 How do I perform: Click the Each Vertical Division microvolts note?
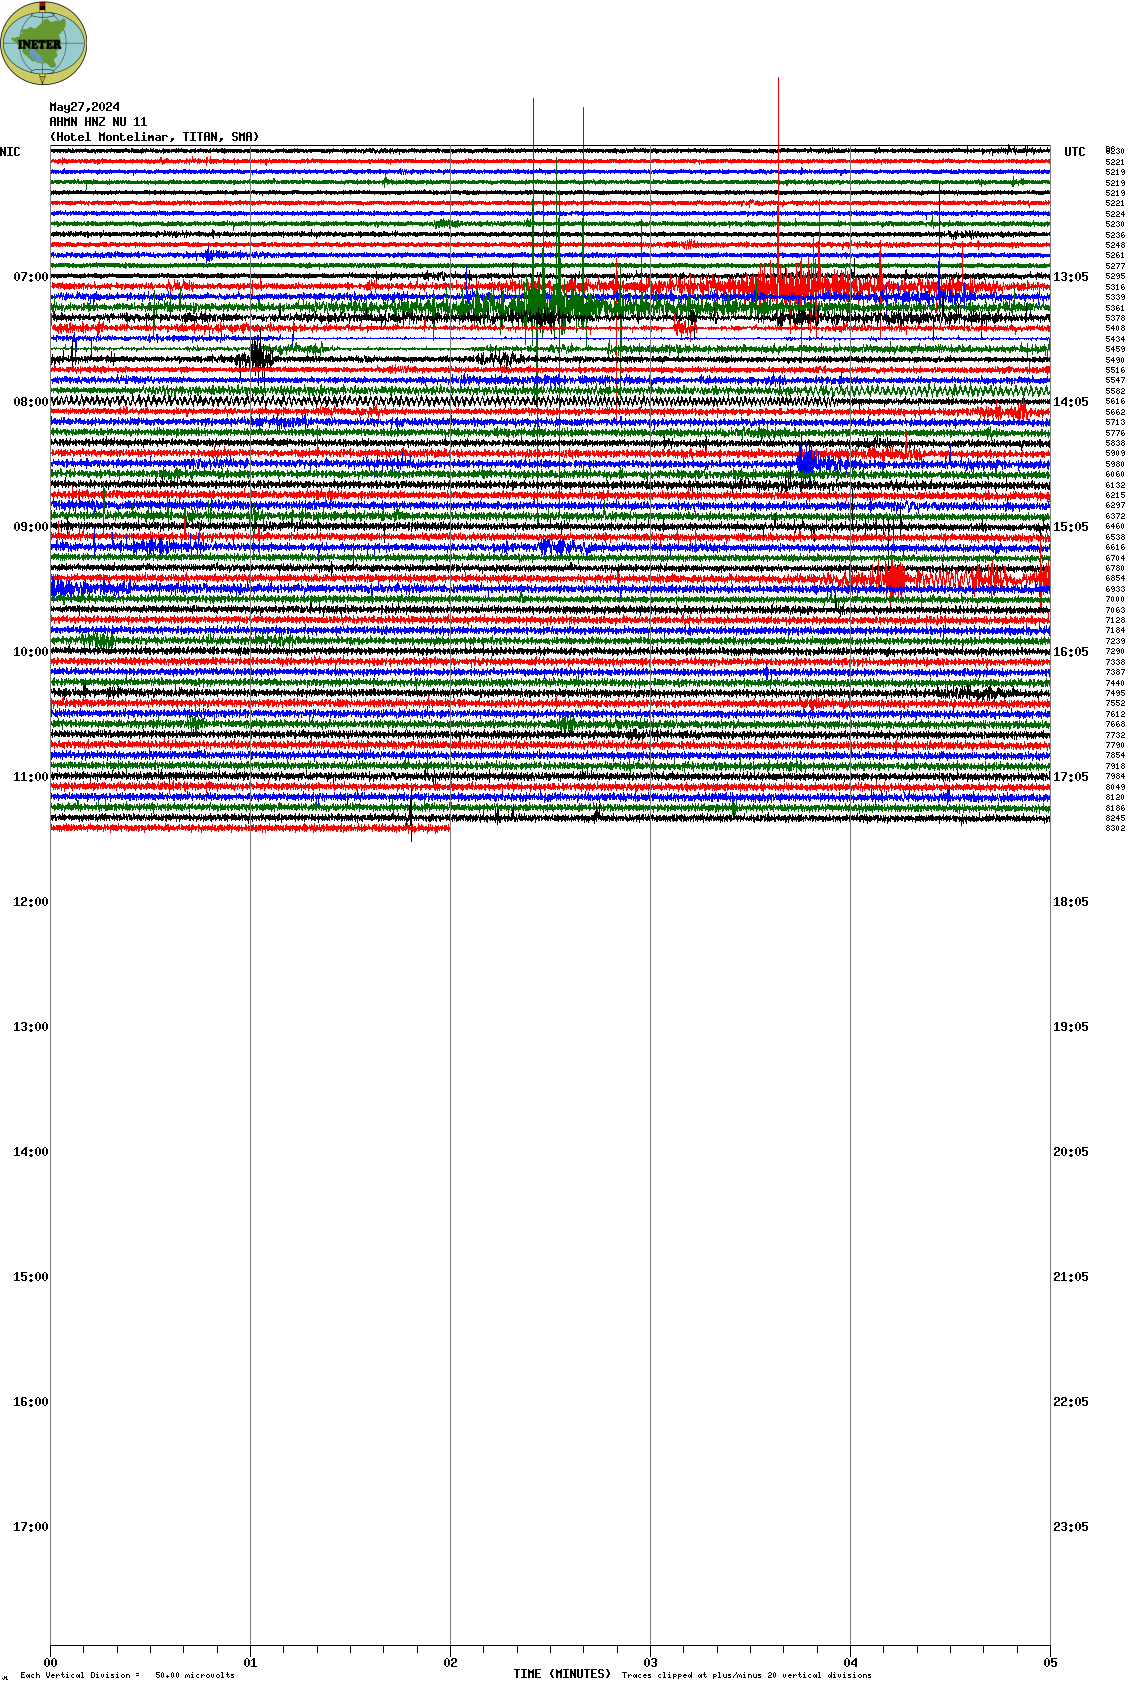point(127,1675)
